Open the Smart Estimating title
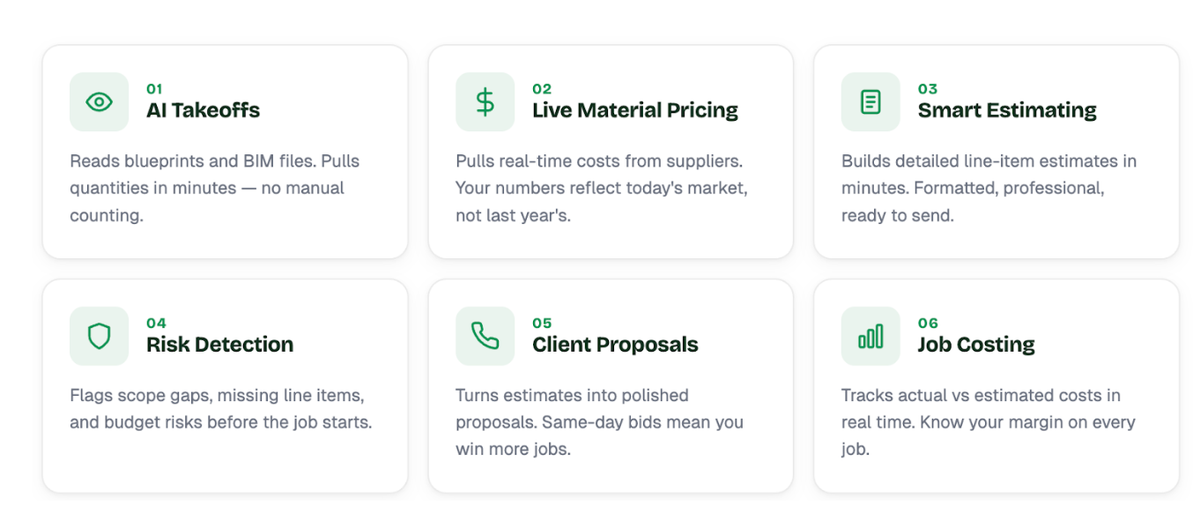 [x=1007, y=110]
